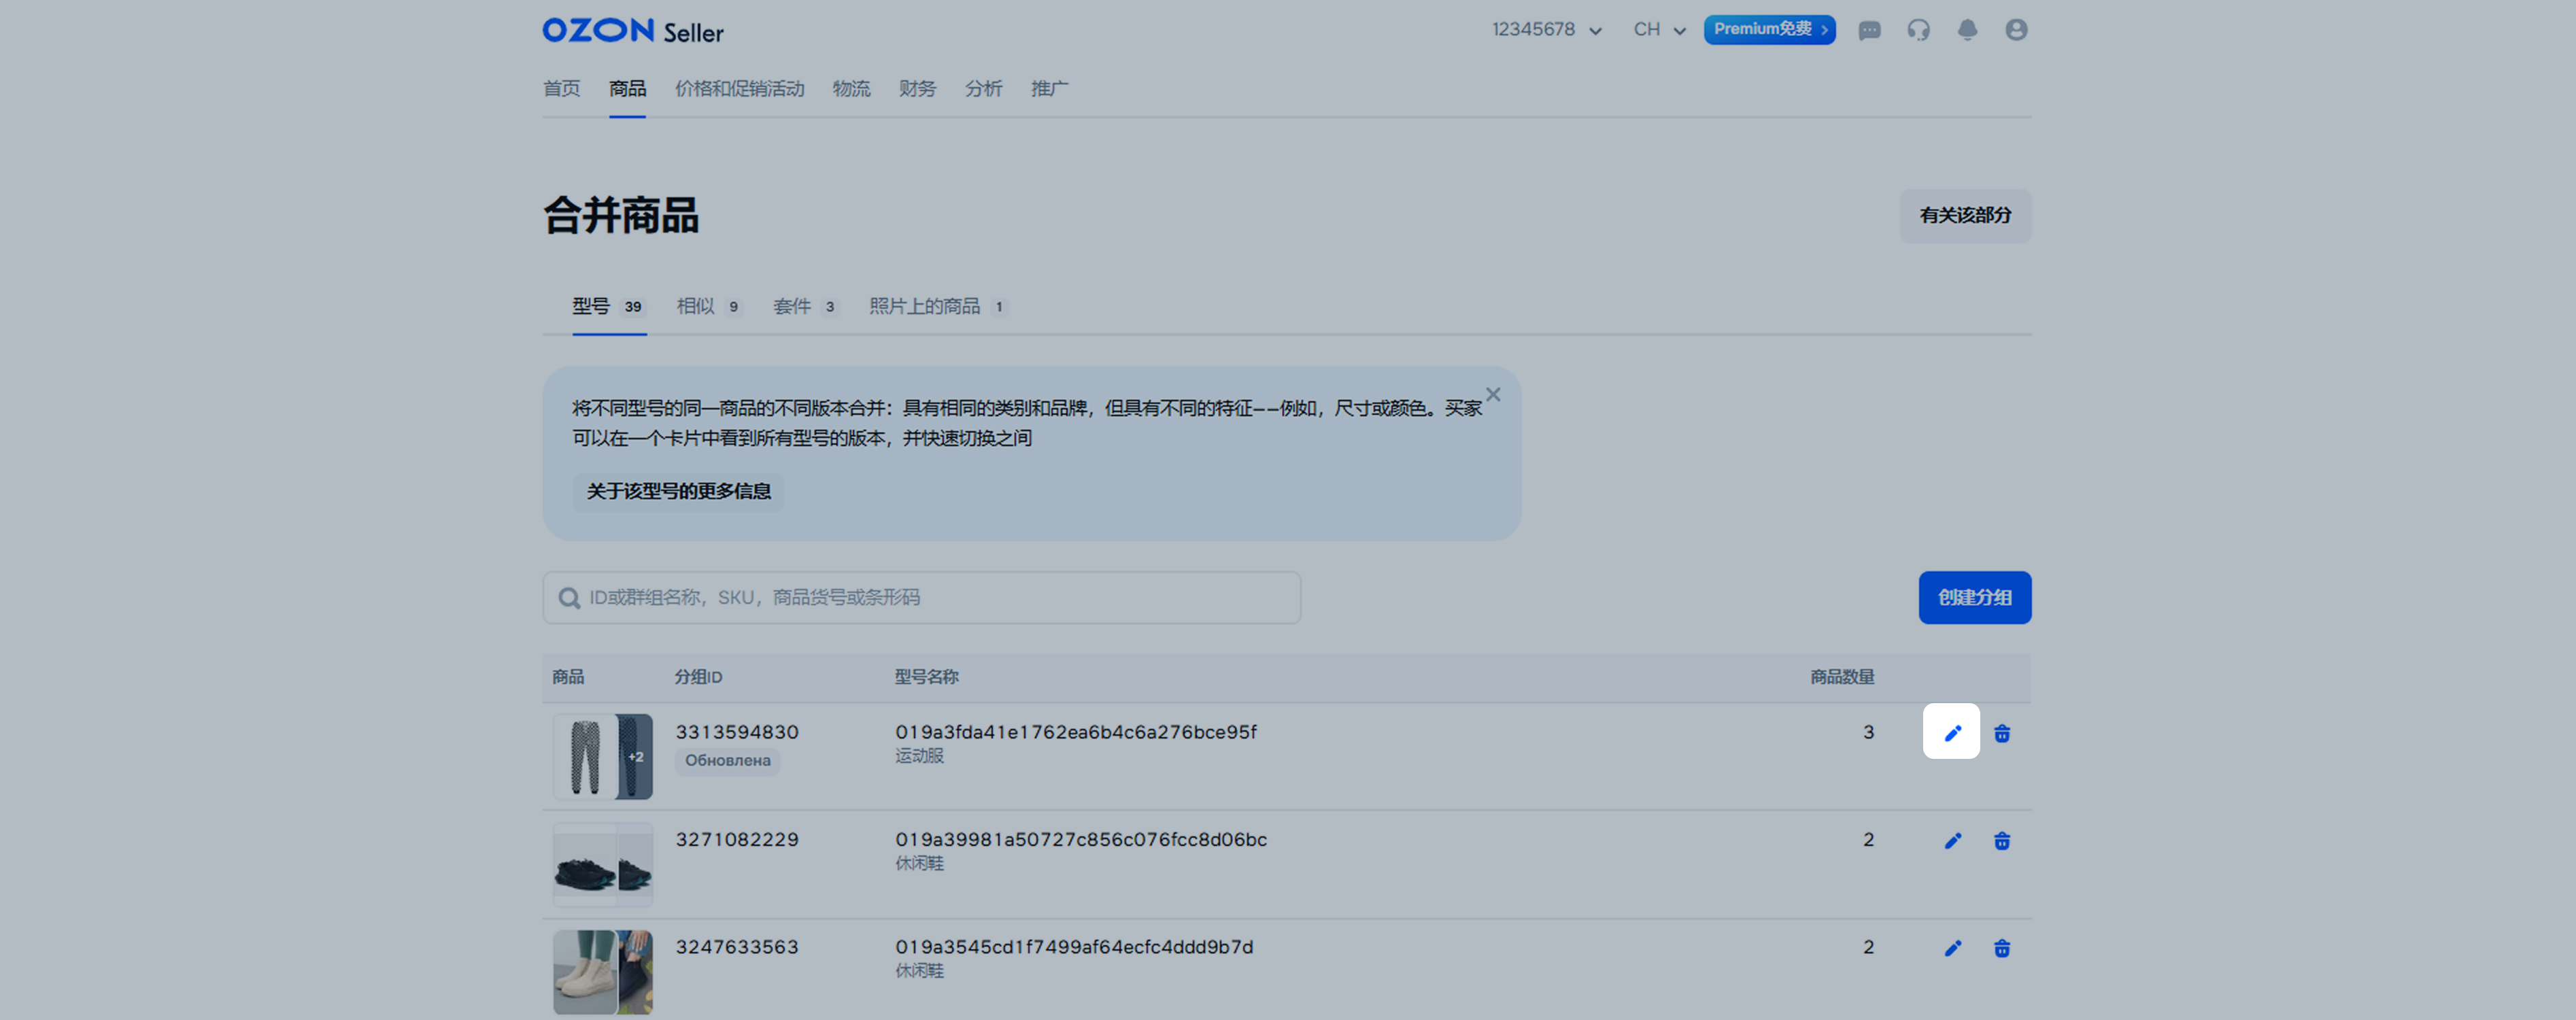Image resolution: width=2576 pixels, height=1020 pixels.
Task: Edit group 3247633563 with the pencil icon
Action: (1952, 948)
